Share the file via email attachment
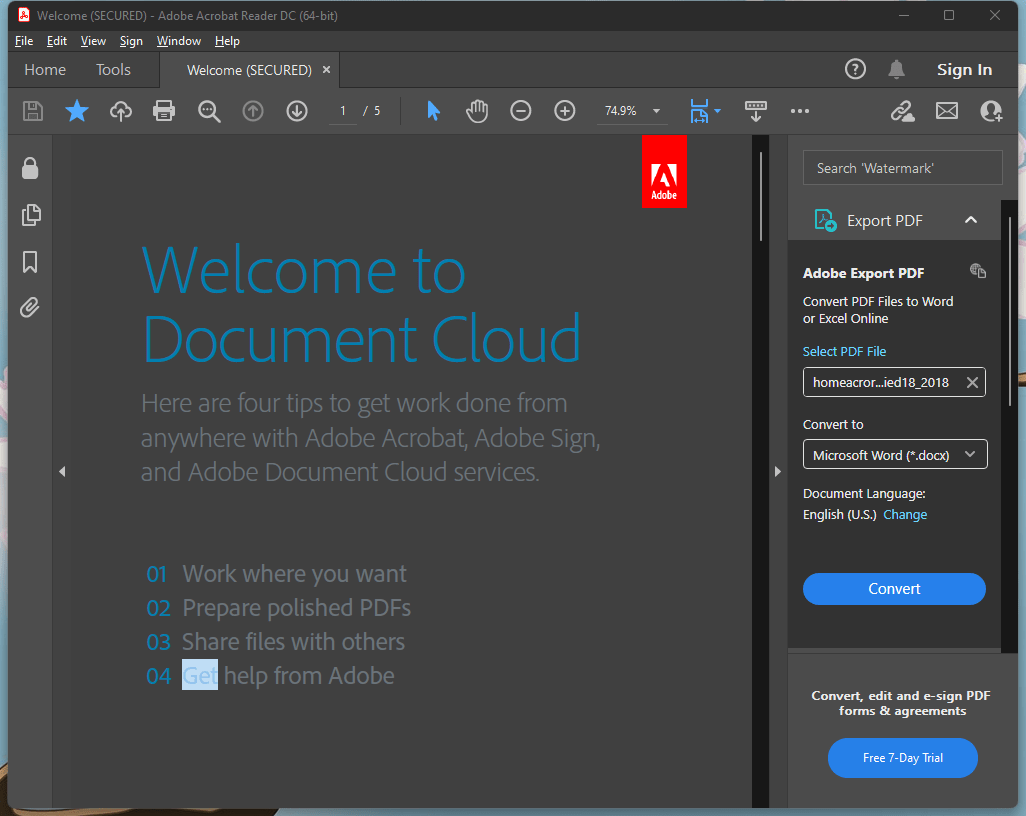1026x816 pixels. tap(946, 111)
